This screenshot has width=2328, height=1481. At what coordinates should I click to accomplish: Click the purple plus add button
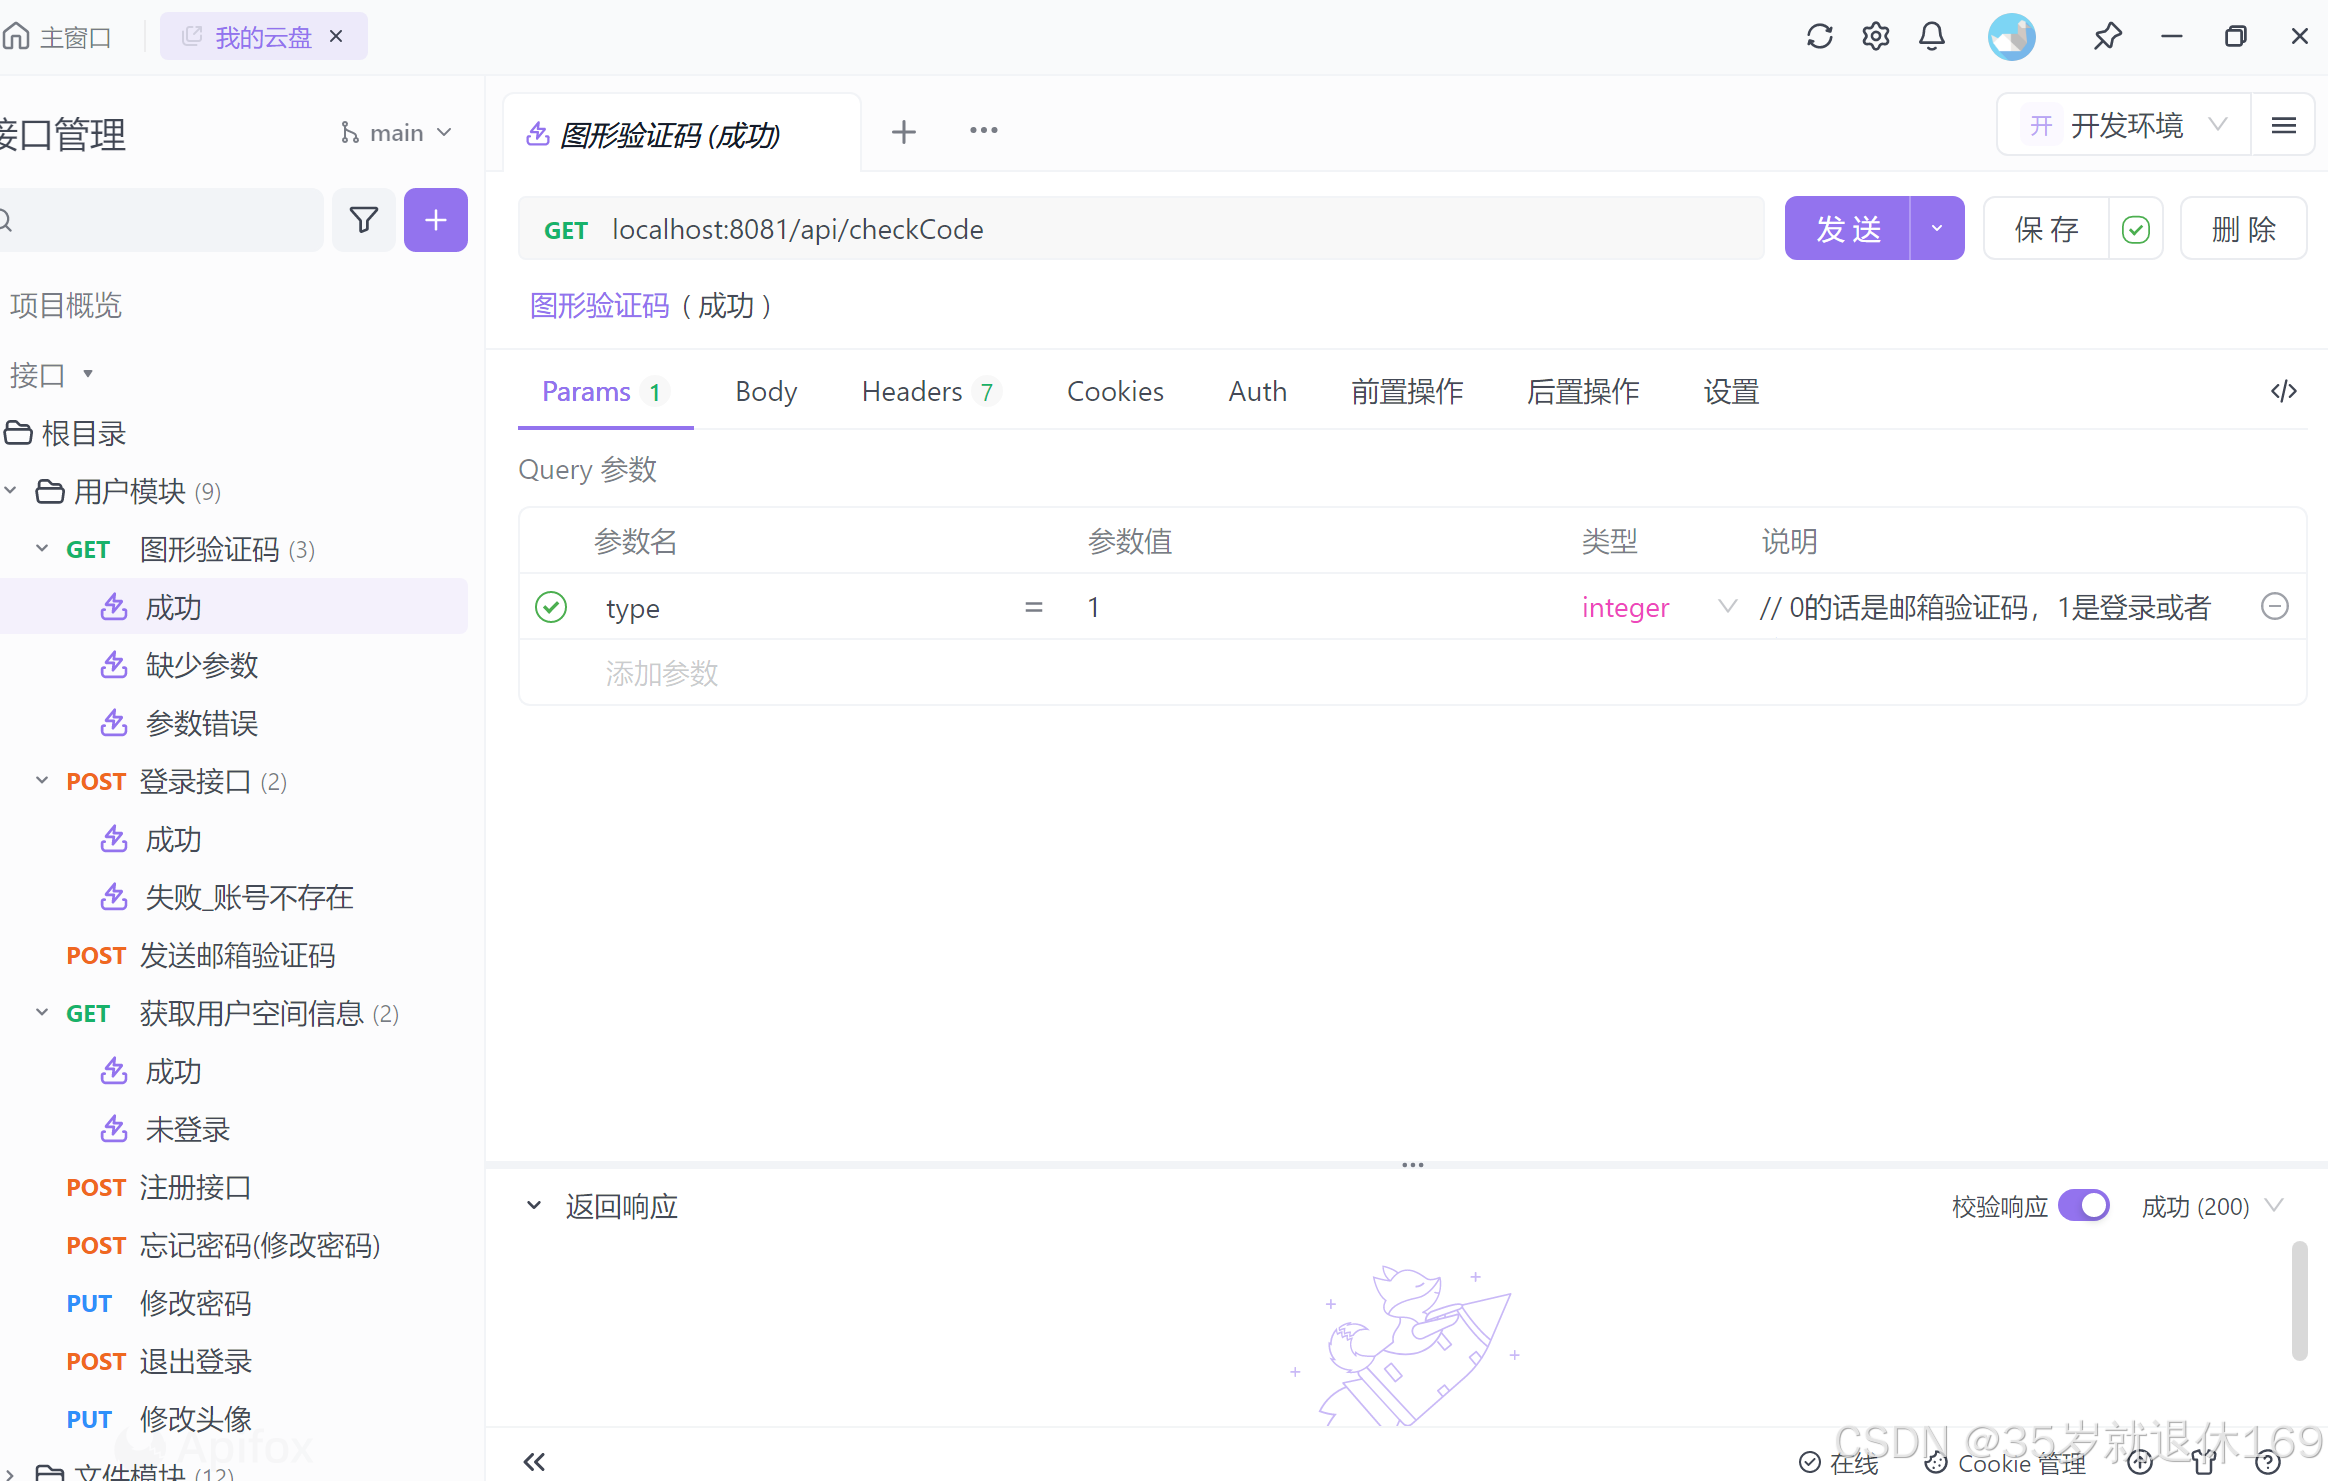click(435, 220)
